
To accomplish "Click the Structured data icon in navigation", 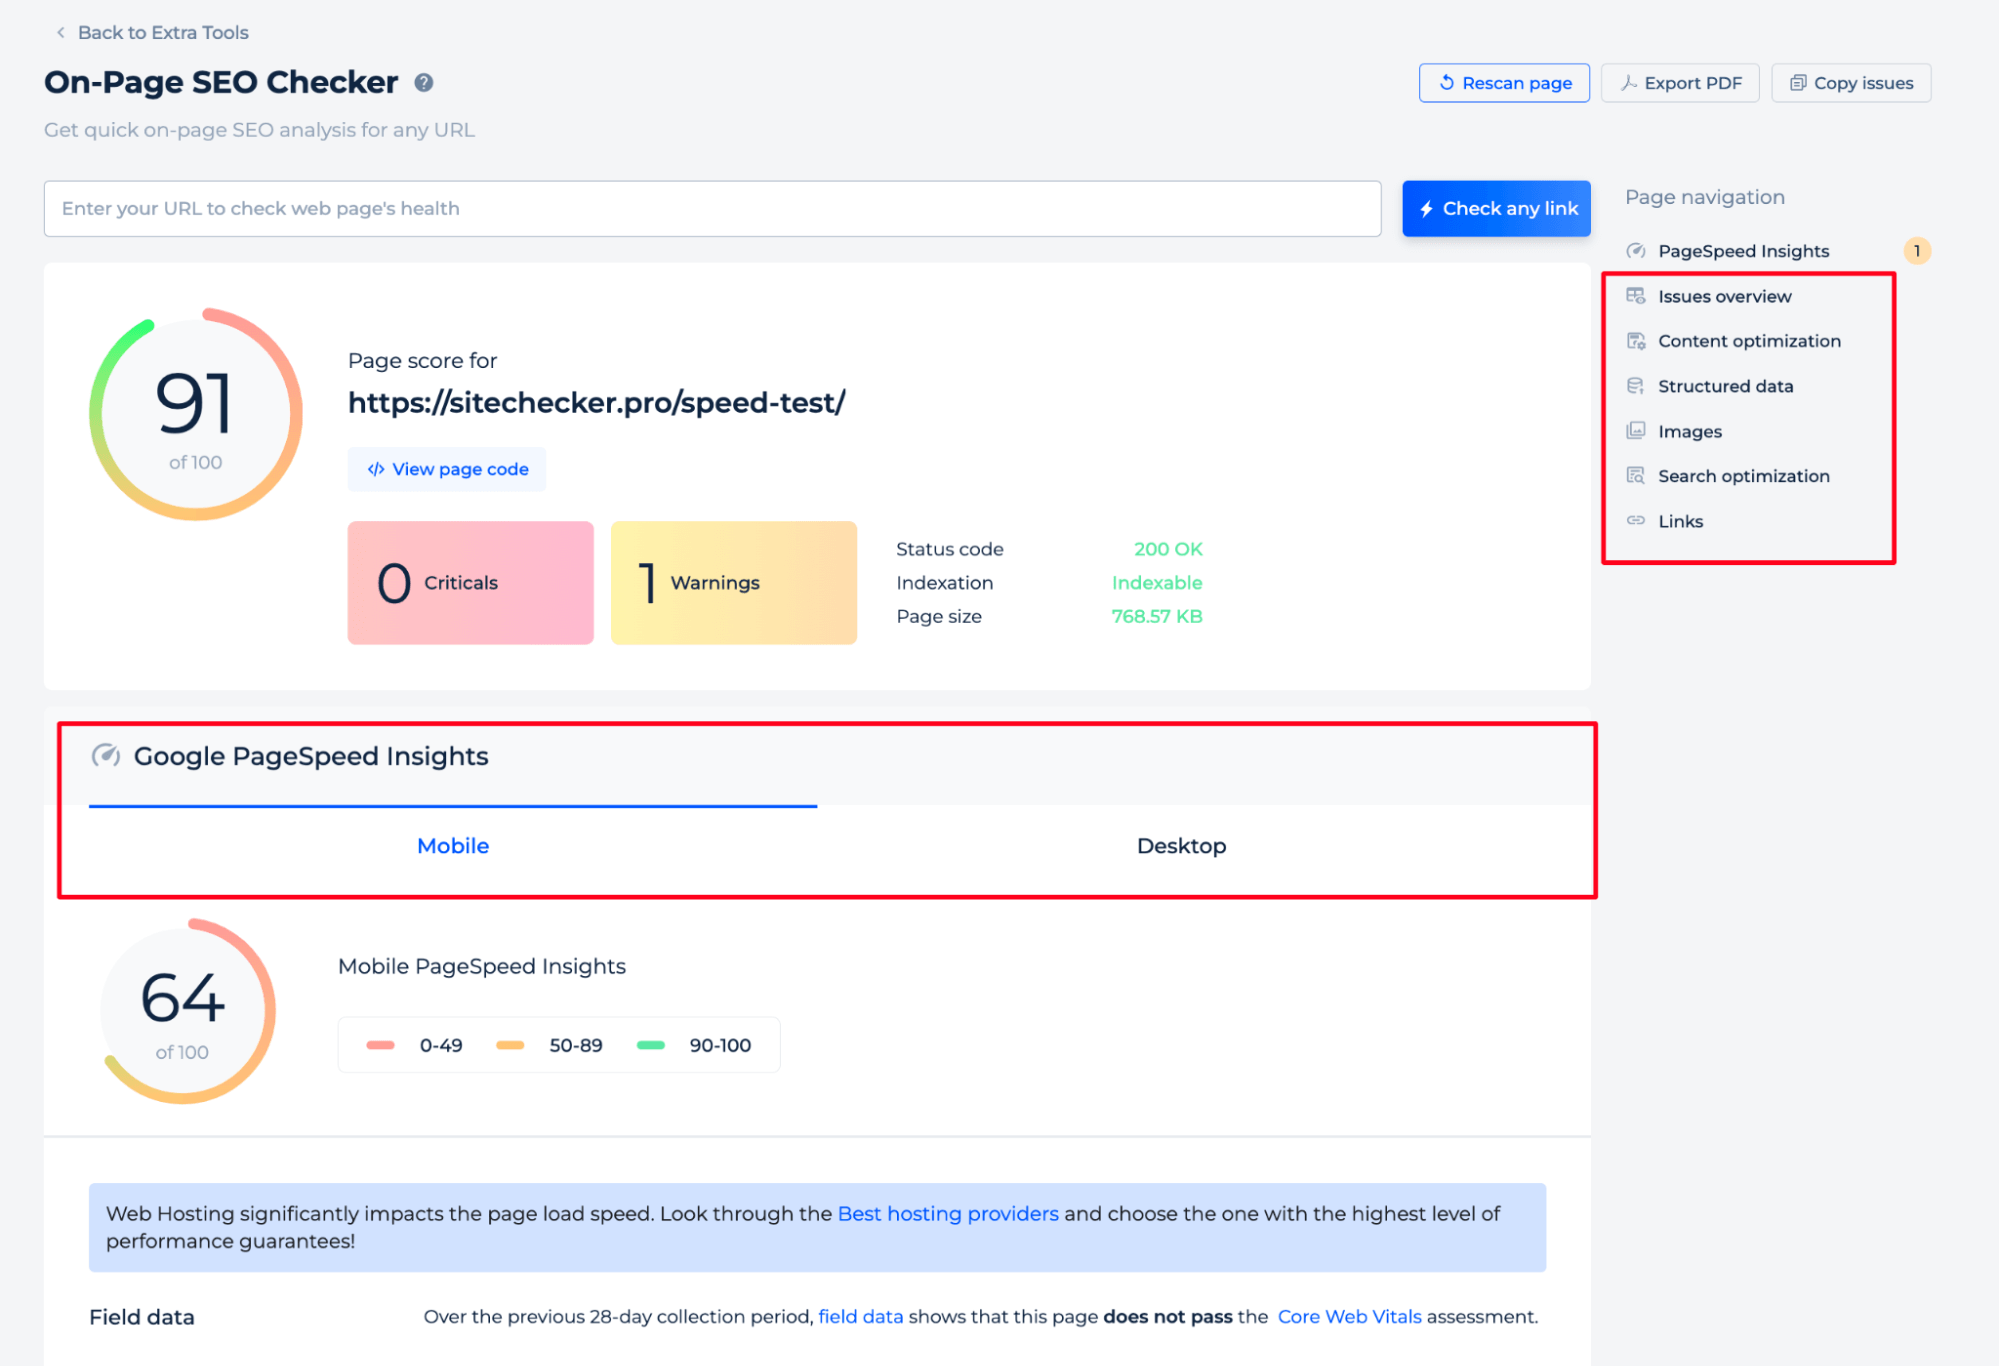I will pos(1636,386).
